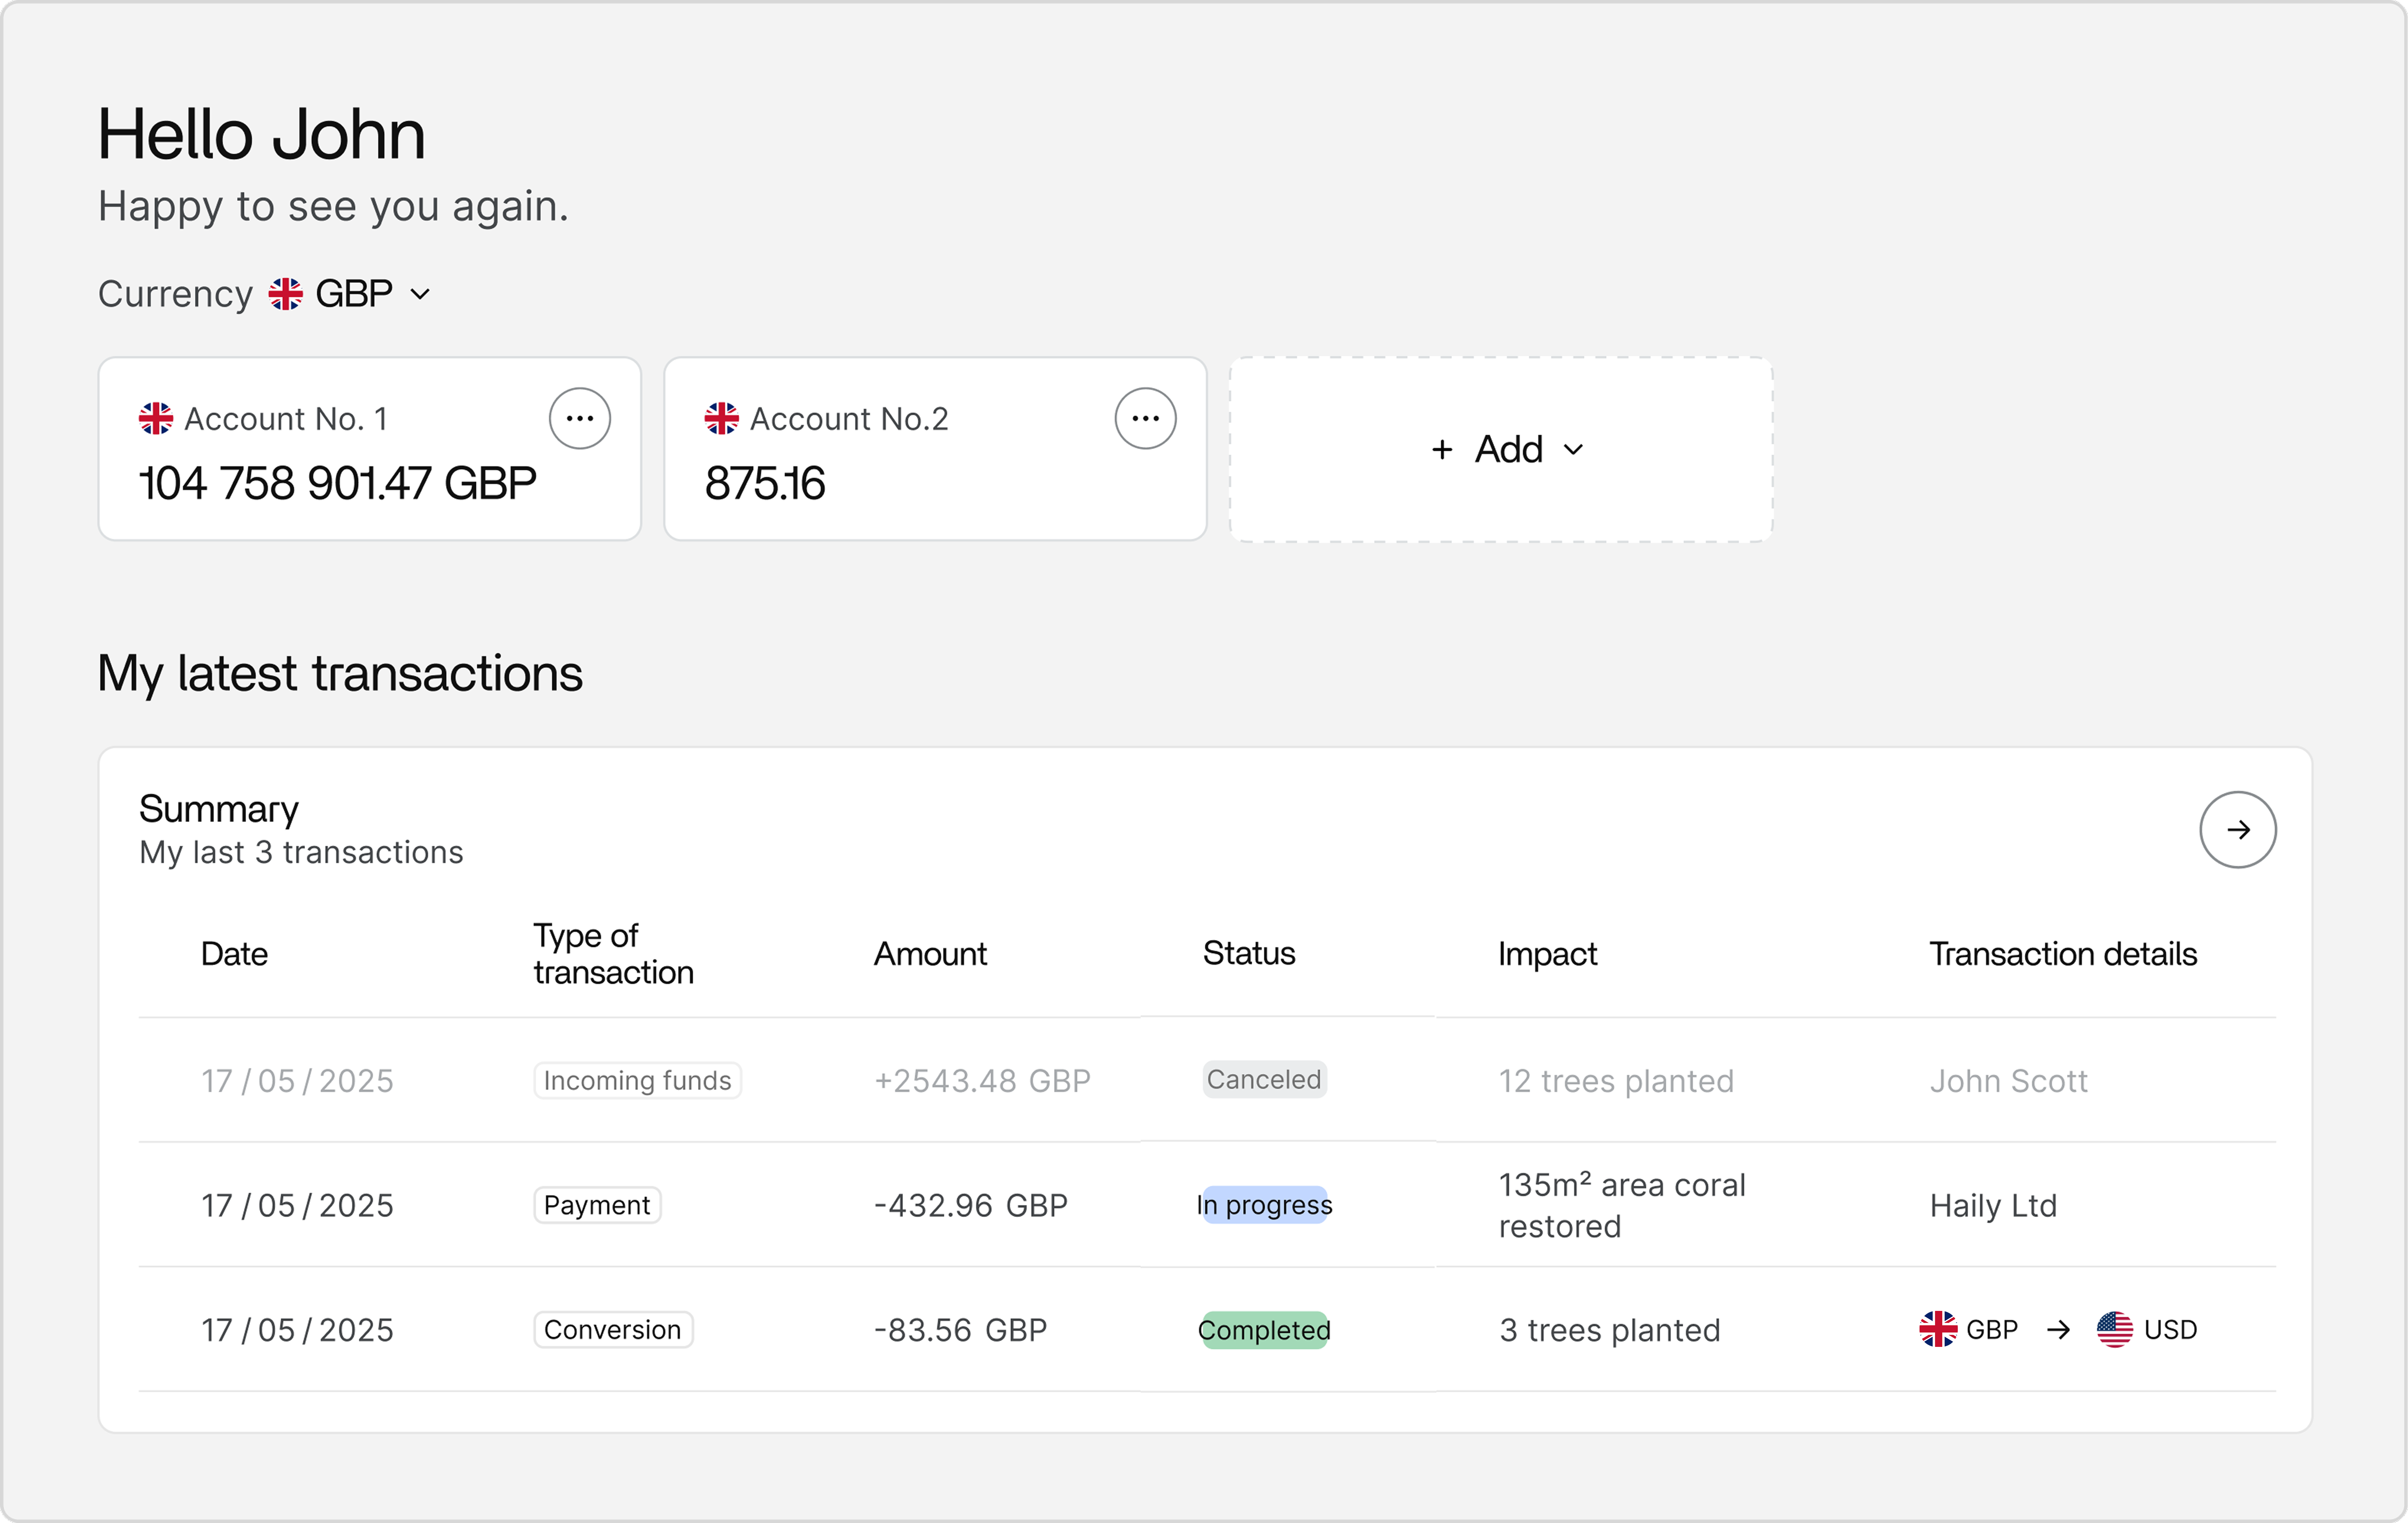The height and width of the screenshot is (1523, 2408).
Task: Open Account No.2 three-dot options menu
Action: 1145,418
